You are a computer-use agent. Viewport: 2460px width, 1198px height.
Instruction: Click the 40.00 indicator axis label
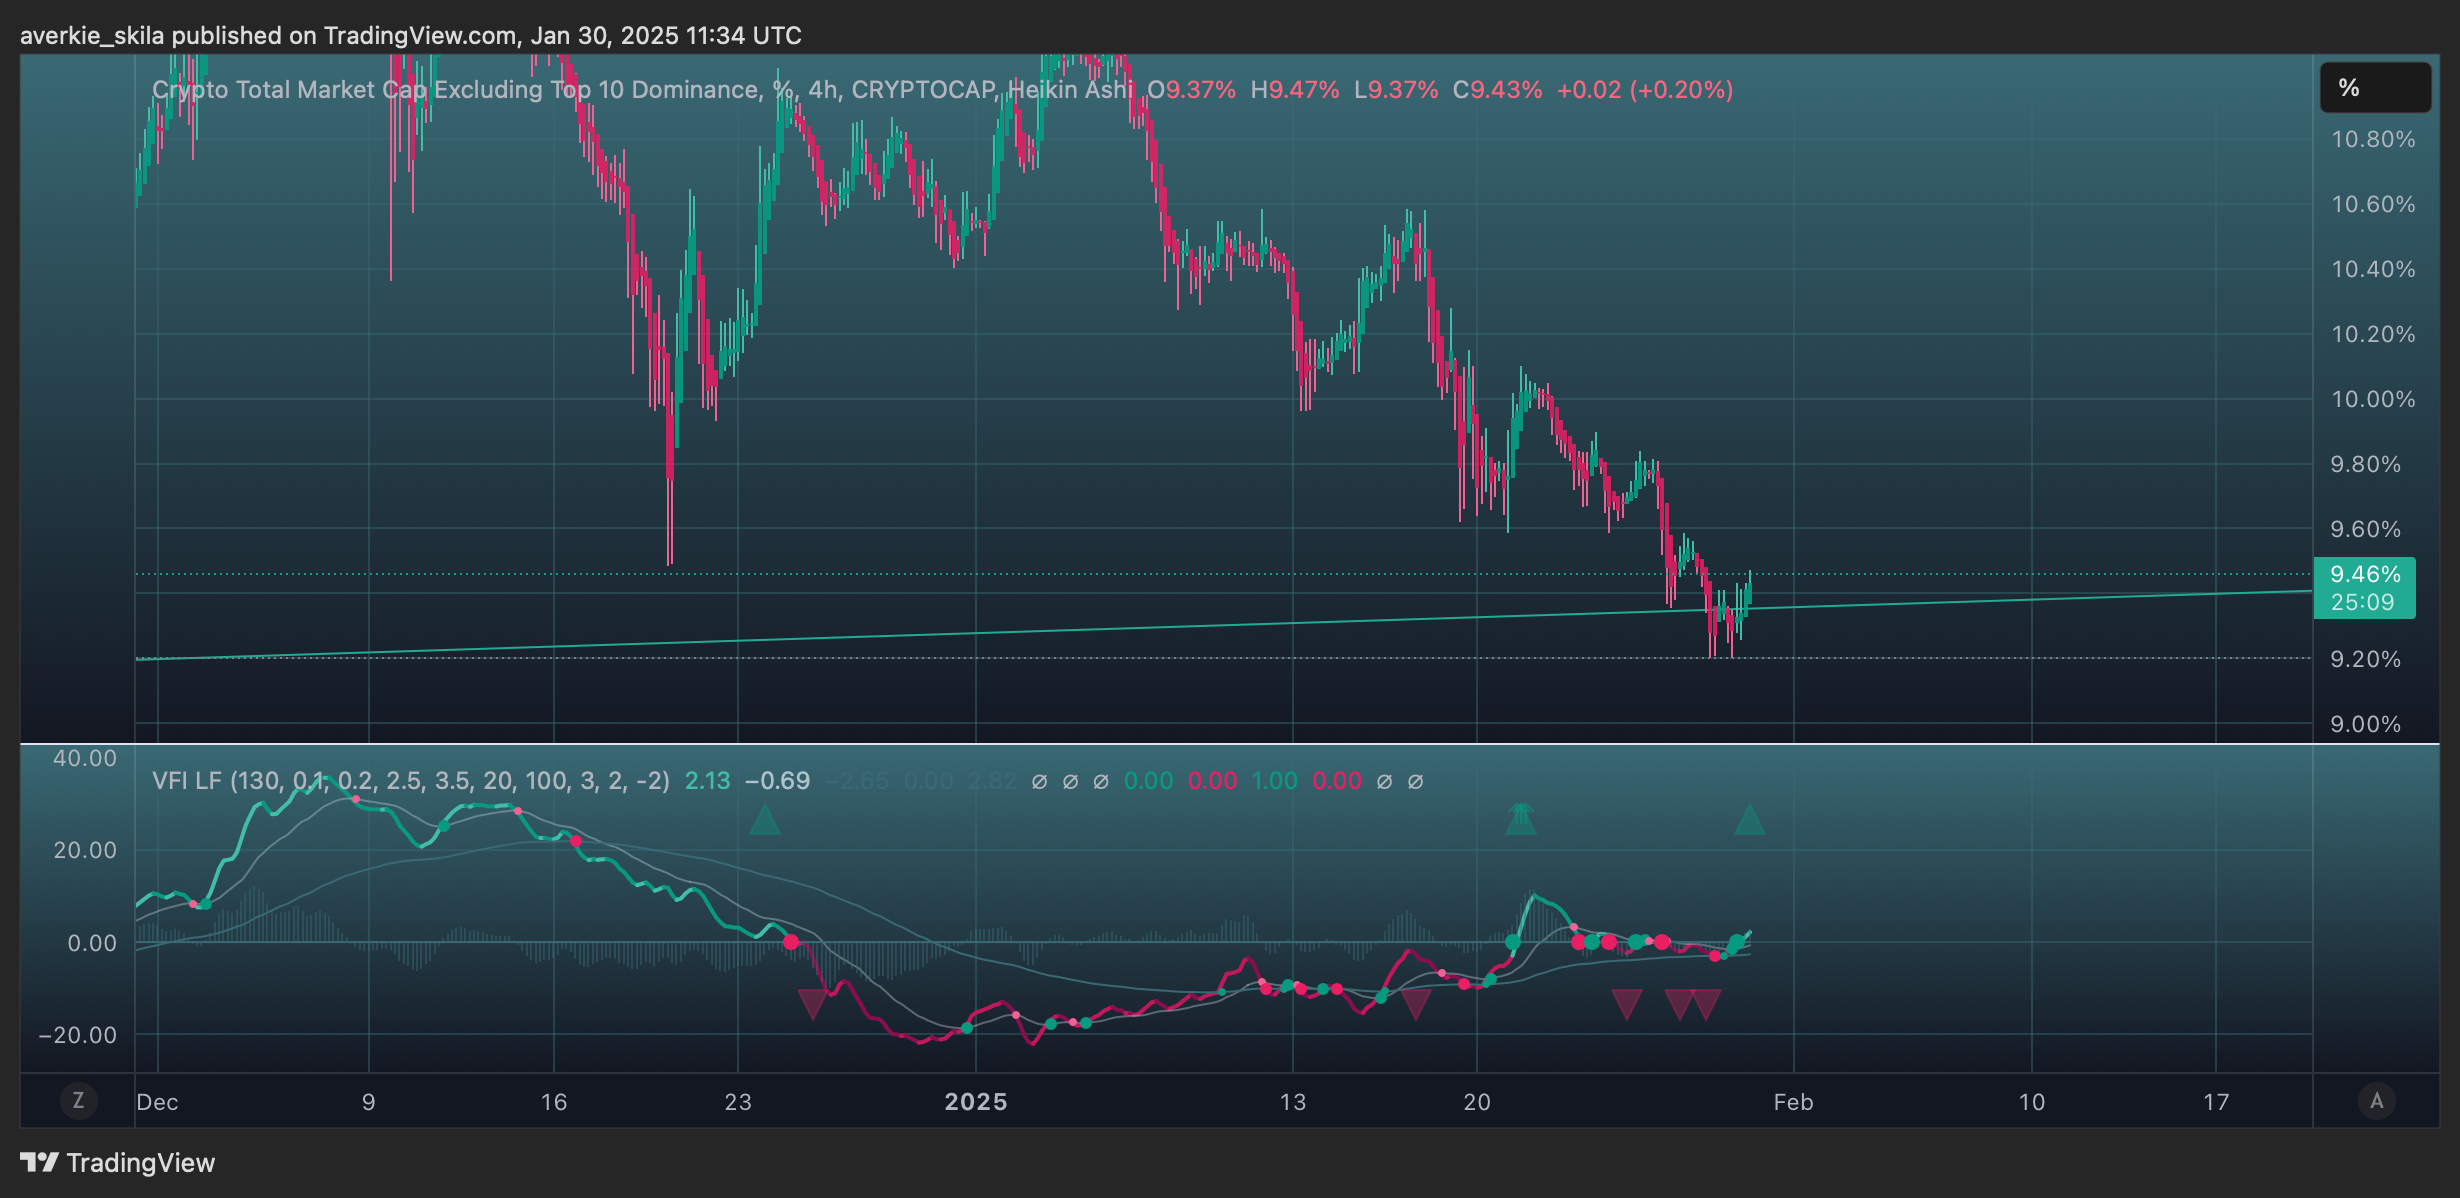85,758
